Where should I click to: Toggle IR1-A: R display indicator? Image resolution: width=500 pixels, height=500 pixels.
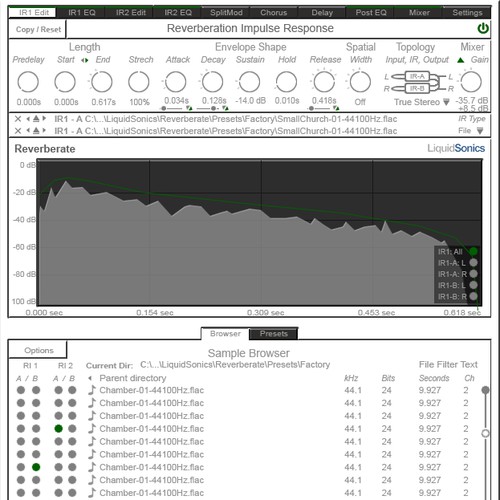pyautogui.click(x=473, y=274)
